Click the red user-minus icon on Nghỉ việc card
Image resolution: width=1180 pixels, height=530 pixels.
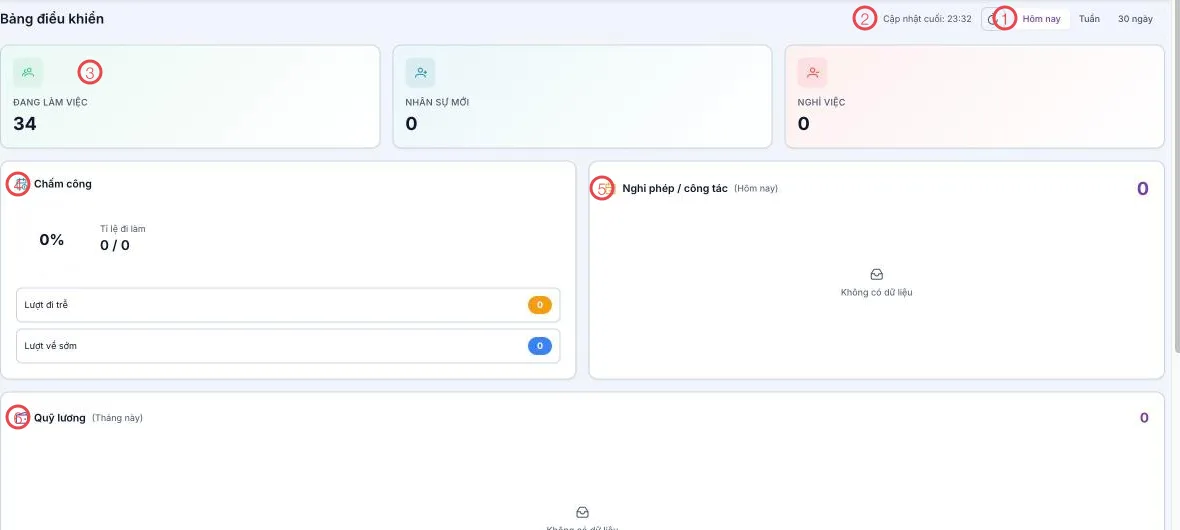[x=813, y=72]
